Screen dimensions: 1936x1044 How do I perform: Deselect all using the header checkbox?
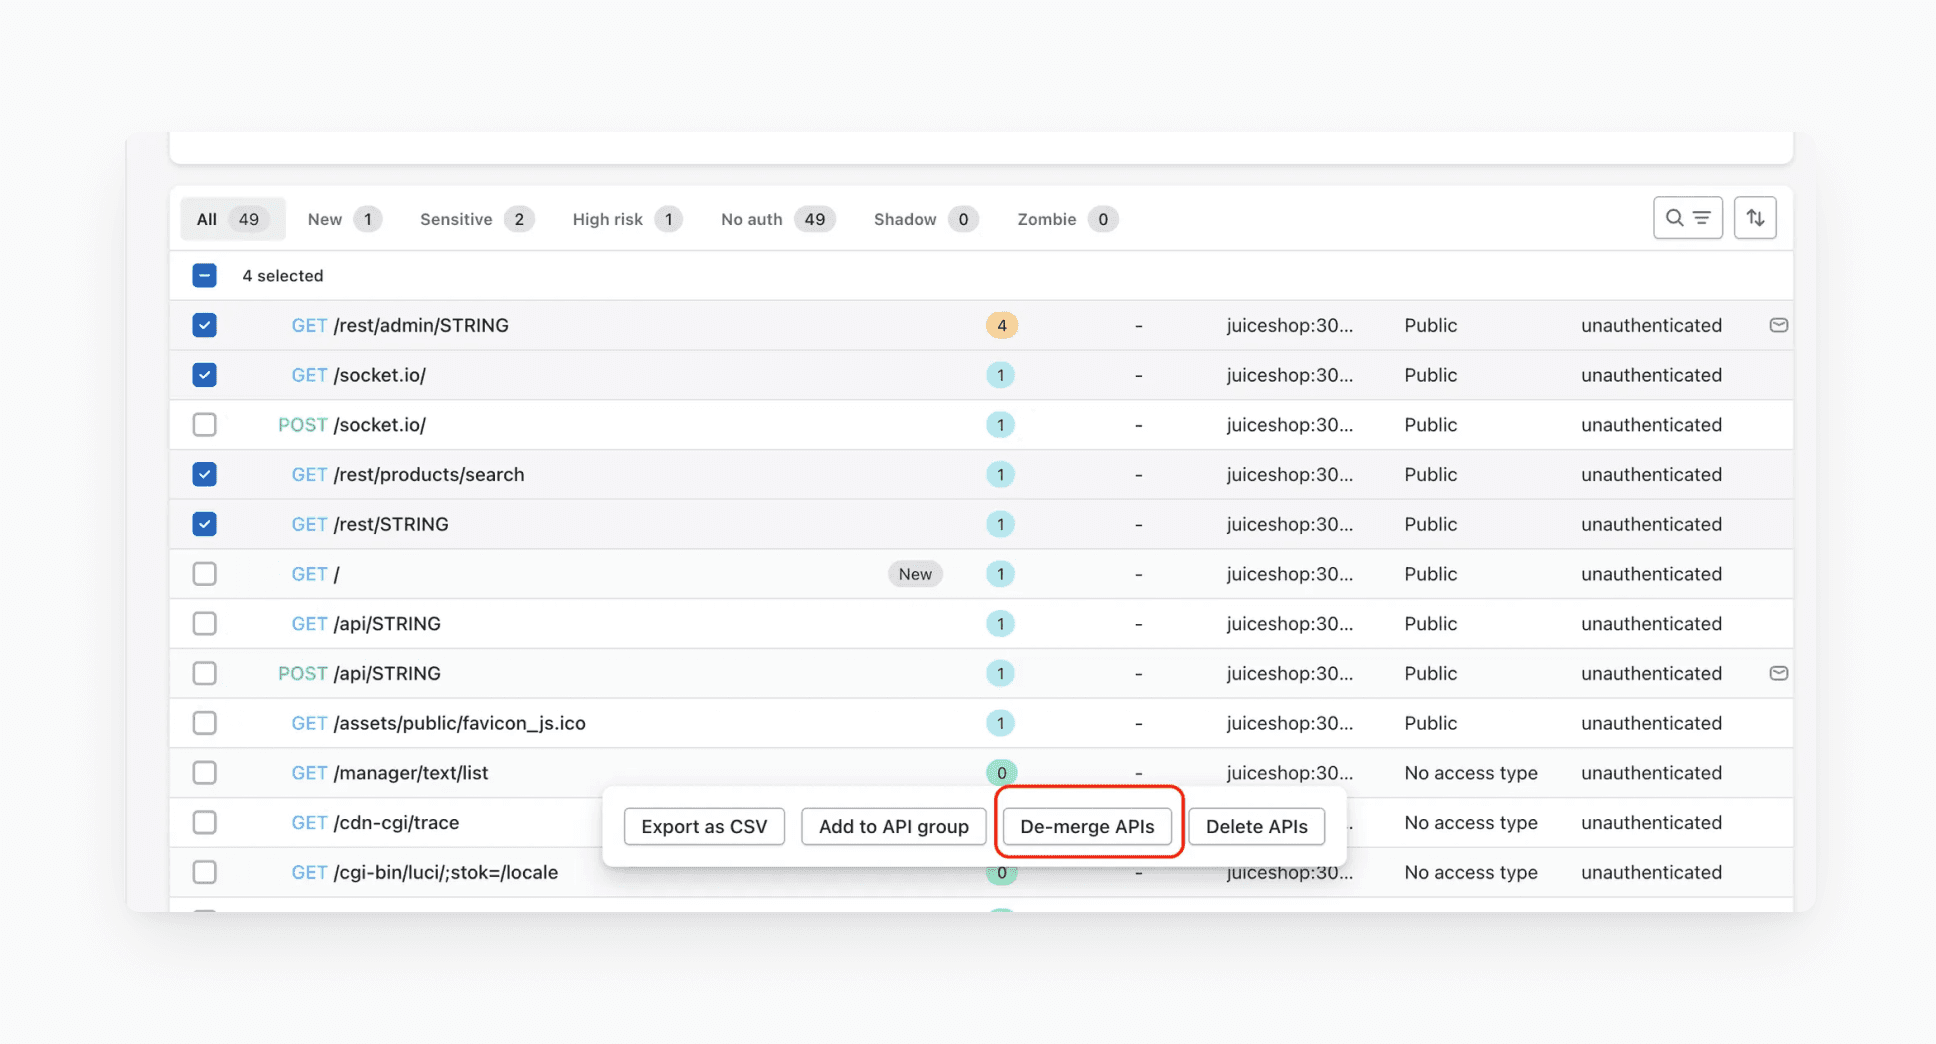coord(204,275)
